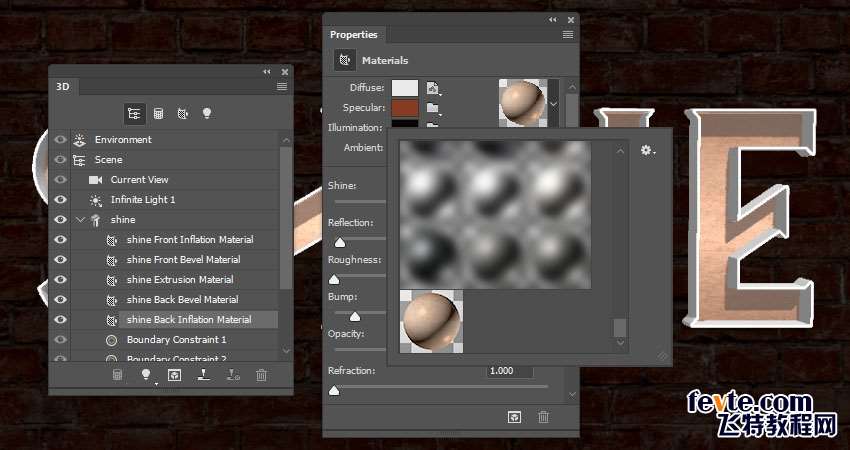Collapse Properties panel with double arrows

[552, 20]
